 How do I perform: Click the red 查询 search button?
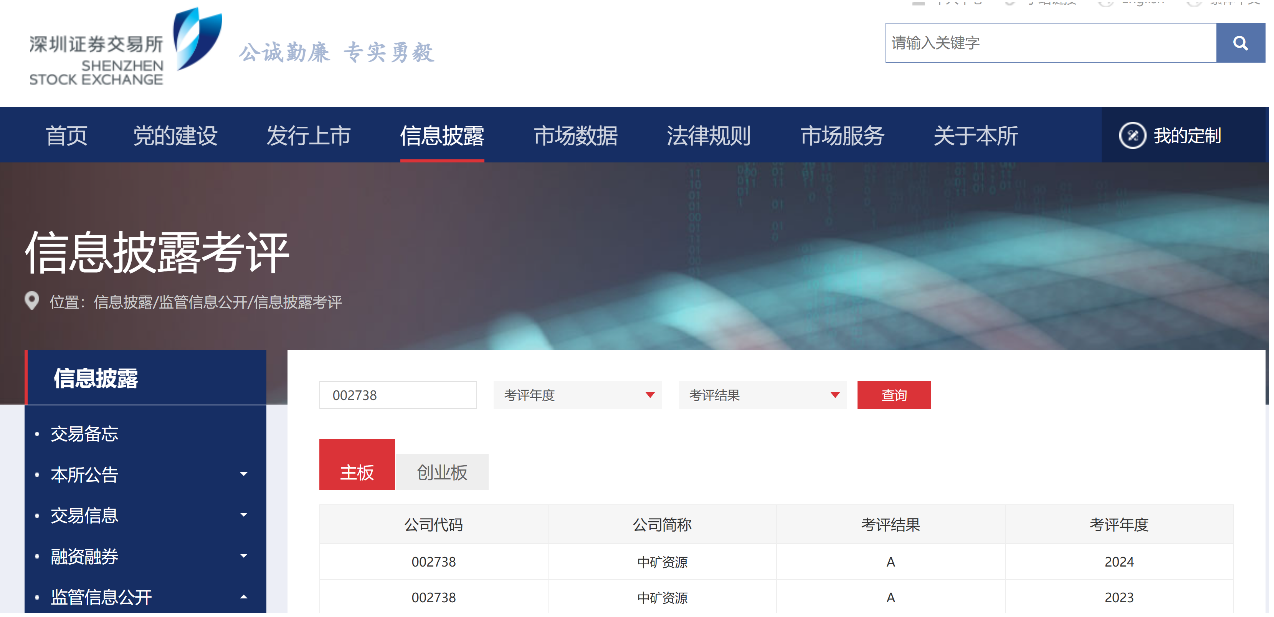coord(893,394)
